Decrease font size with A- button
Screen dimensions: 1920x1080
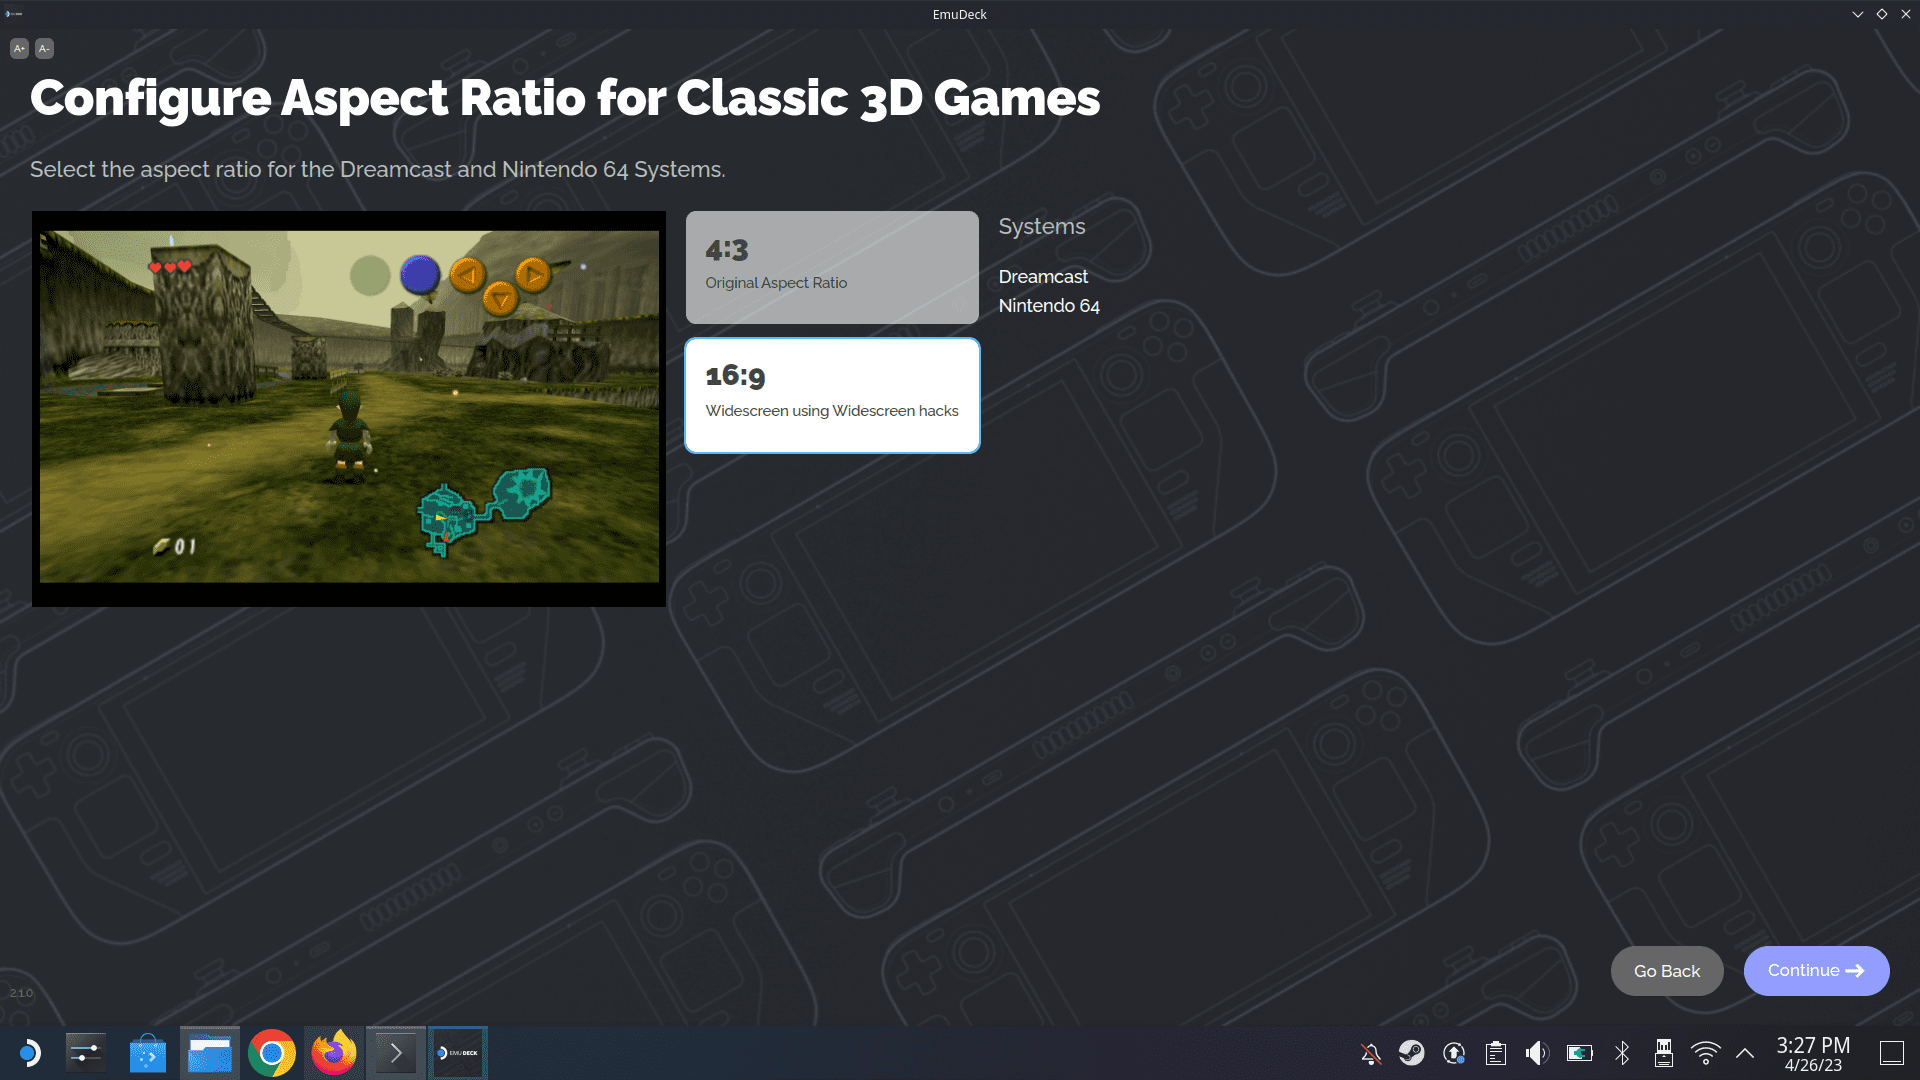pos(44,48)
